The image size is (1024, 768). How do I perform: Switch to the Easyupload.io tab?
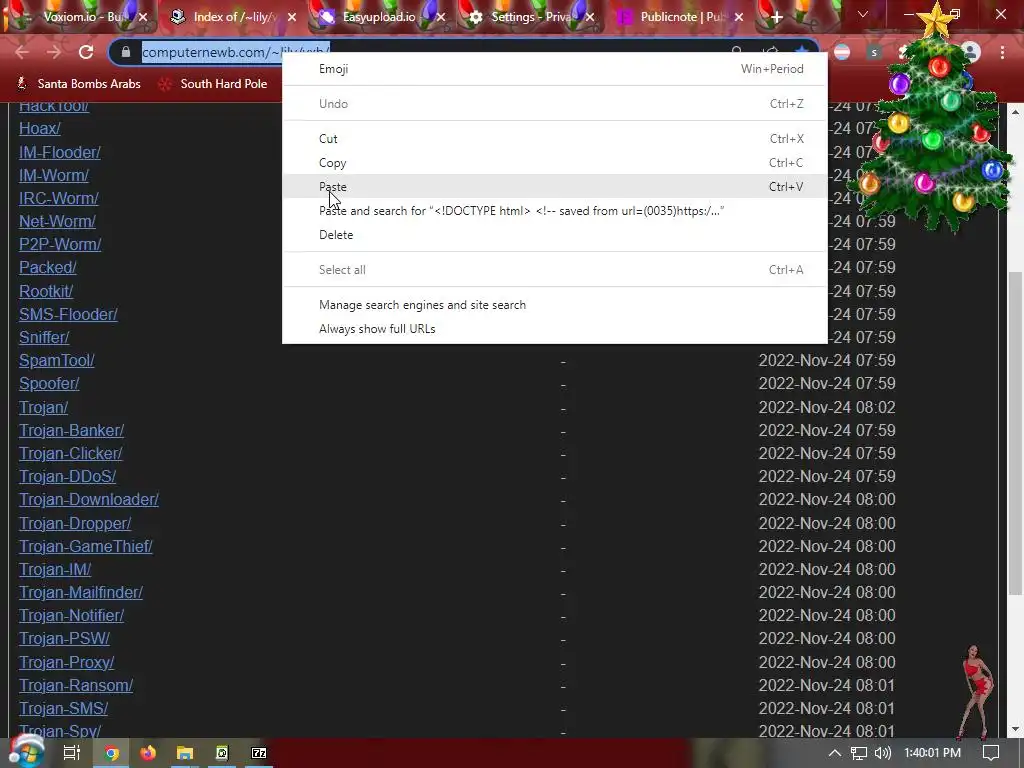(379, 17)
